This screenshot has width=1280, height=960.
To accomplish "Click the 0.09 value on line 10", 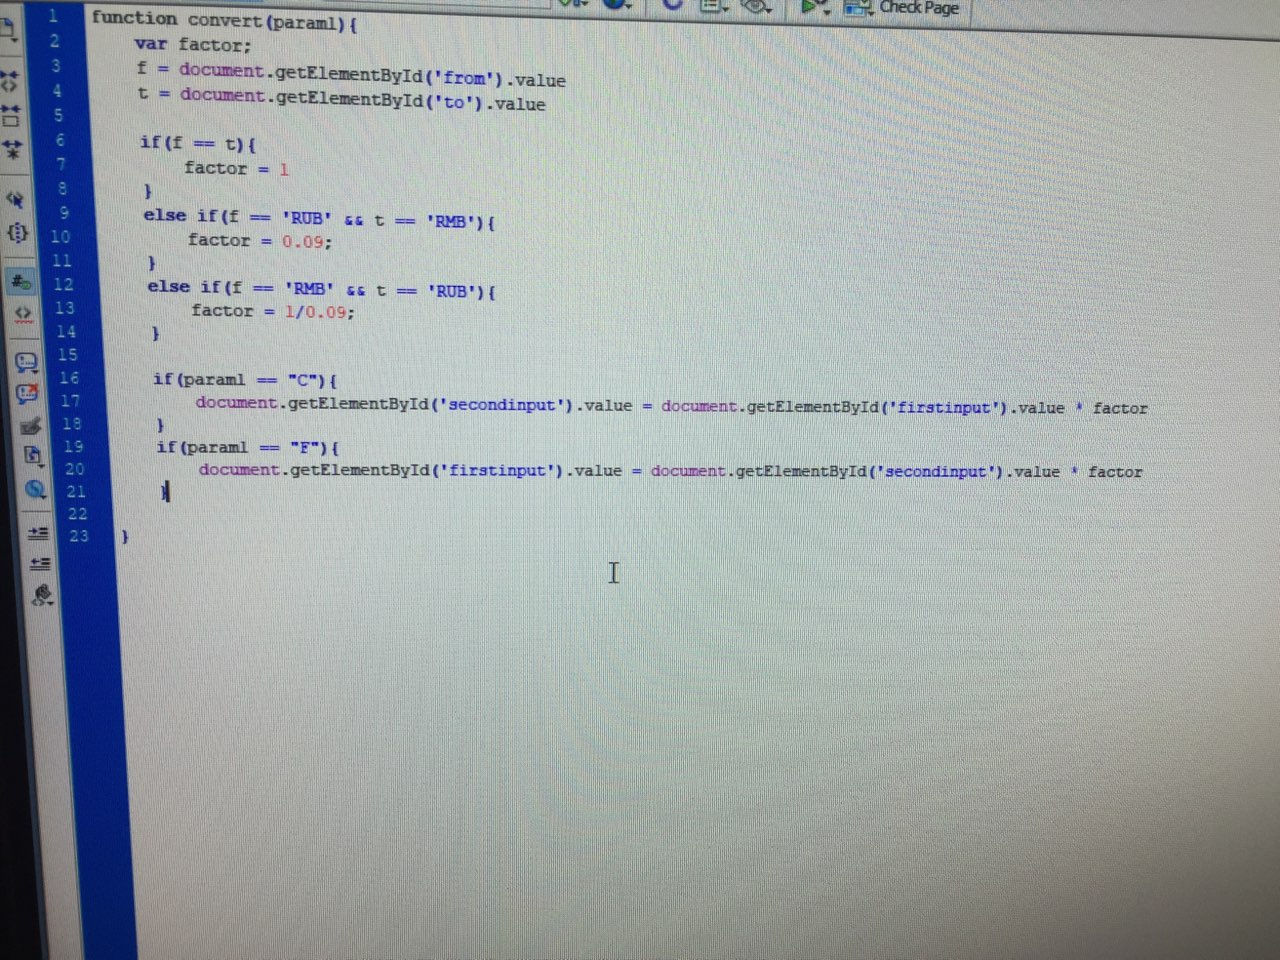I will pyautogui.click(x=302, y=242).
